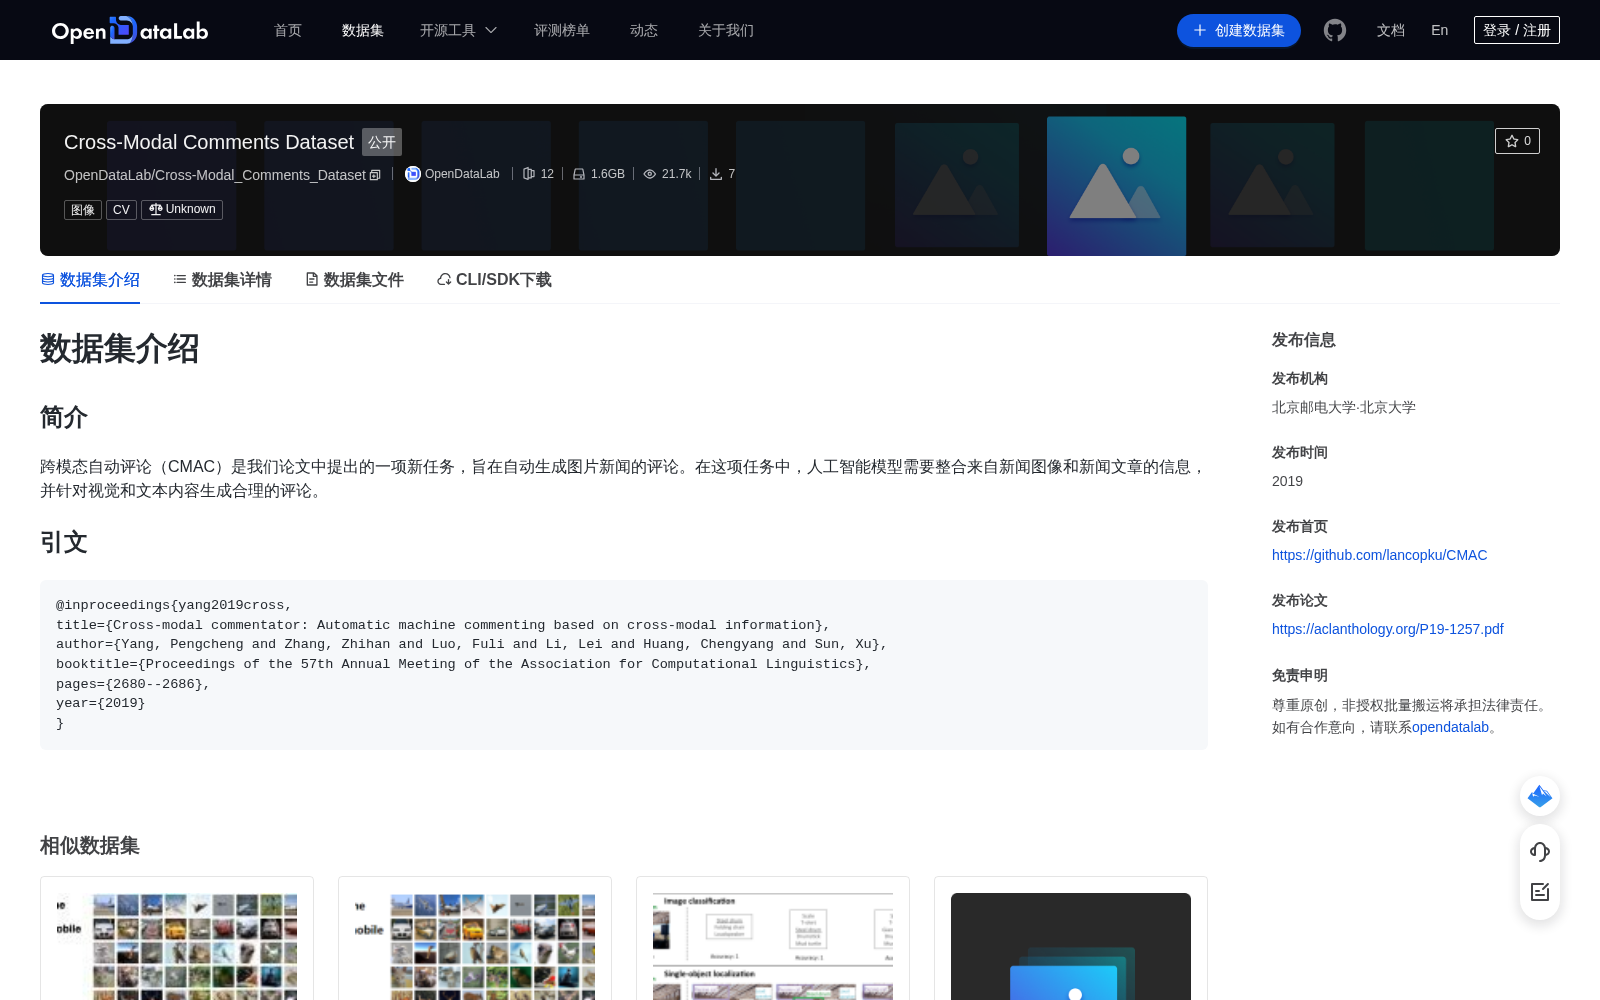The width and height of the screenshot is (1600, 1000).
Task: Click the 2019 publish year value
Action: [1287, 481]
